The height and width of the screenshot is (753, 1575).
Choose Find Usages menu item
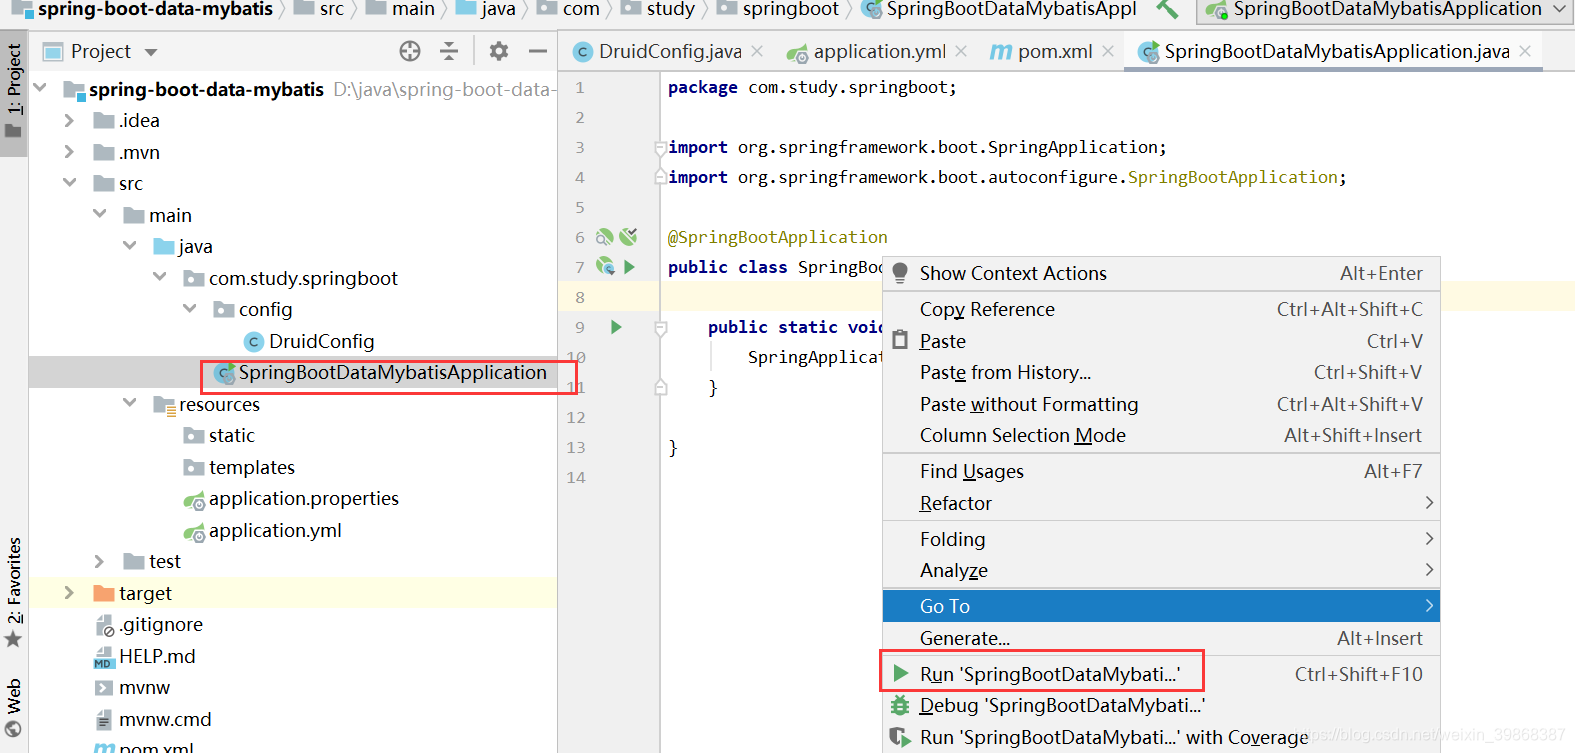(x=1161, y=471)
